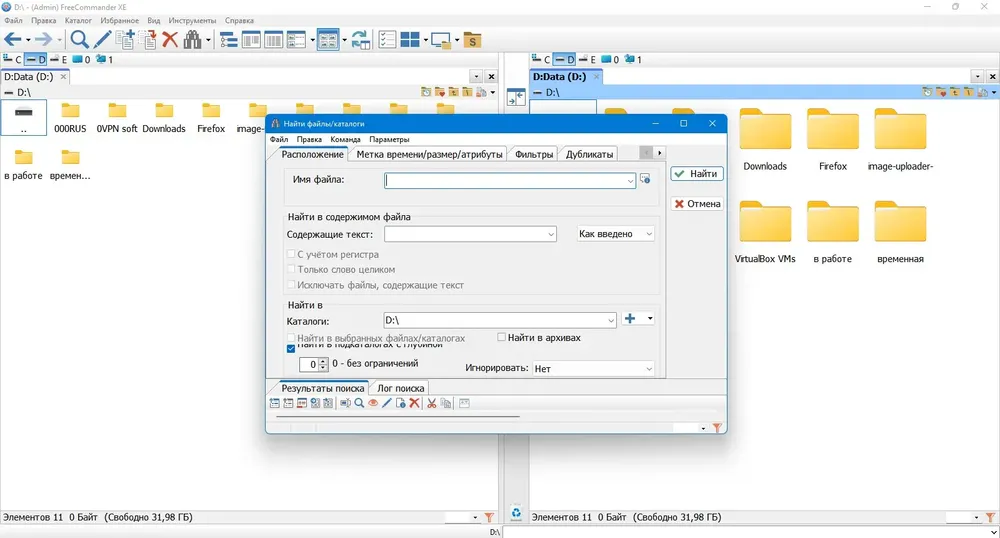This screenshot has height=538, width=1000.
Task: Open the 'Лог поиска' tab
Action: click(401, 388)
